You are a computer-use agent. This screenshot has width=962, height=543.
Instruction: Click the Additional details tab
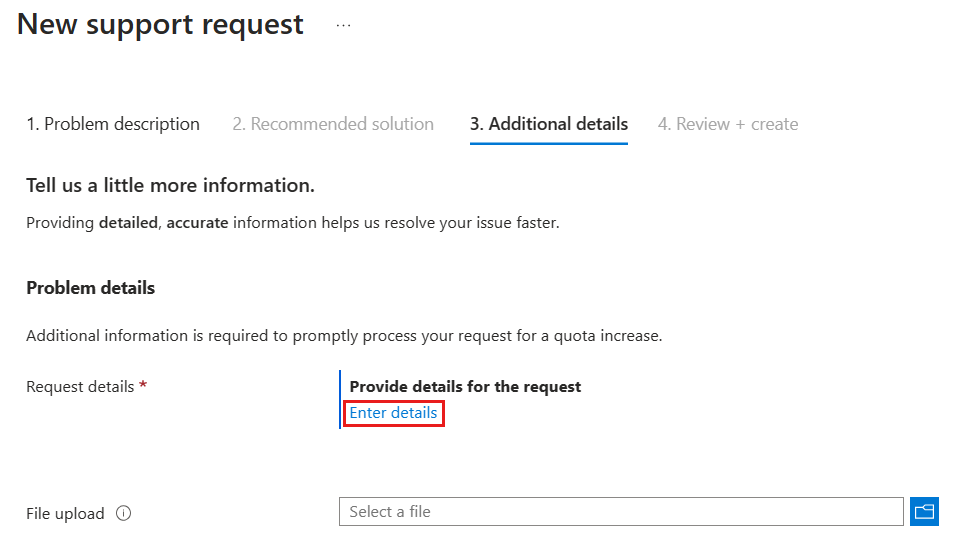549,124
